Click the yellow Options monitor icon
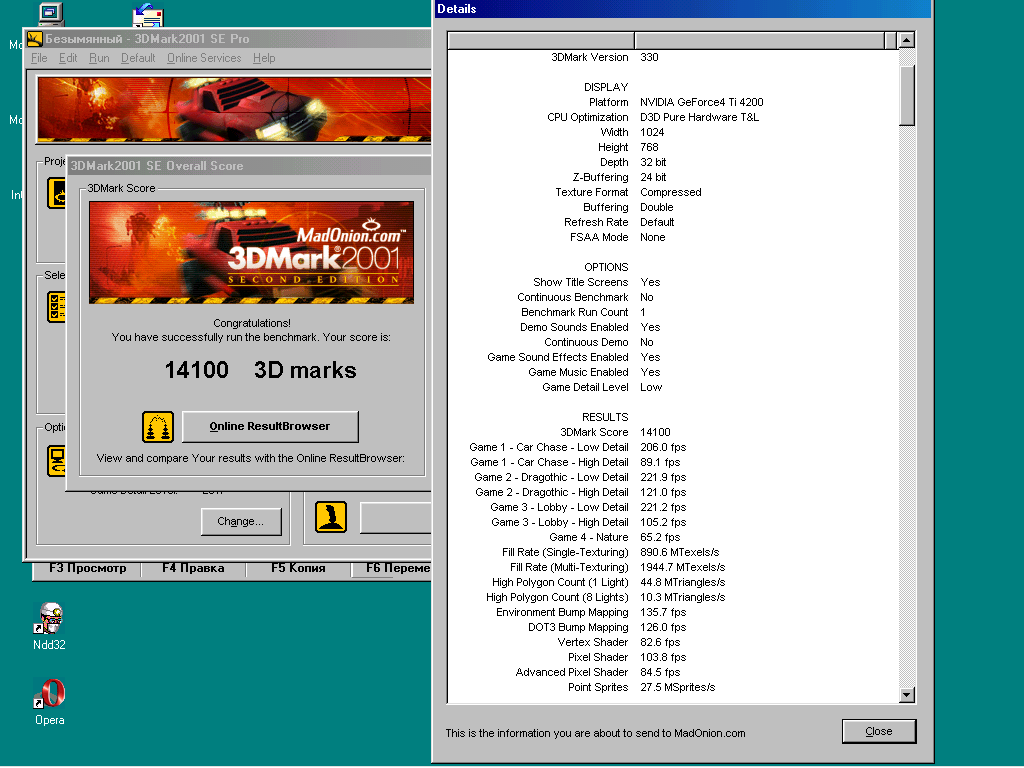The width and height of the screenshot is (1024, 768). pos(56,461)
